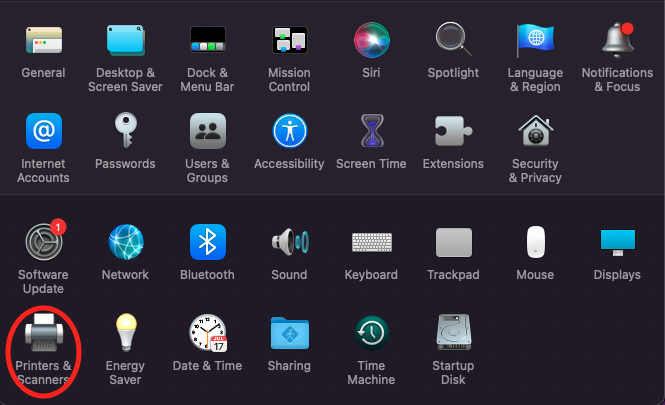The width and height of the screenshot is (665, 405).
Task: Open Language & Region settings
Action: 535,40
